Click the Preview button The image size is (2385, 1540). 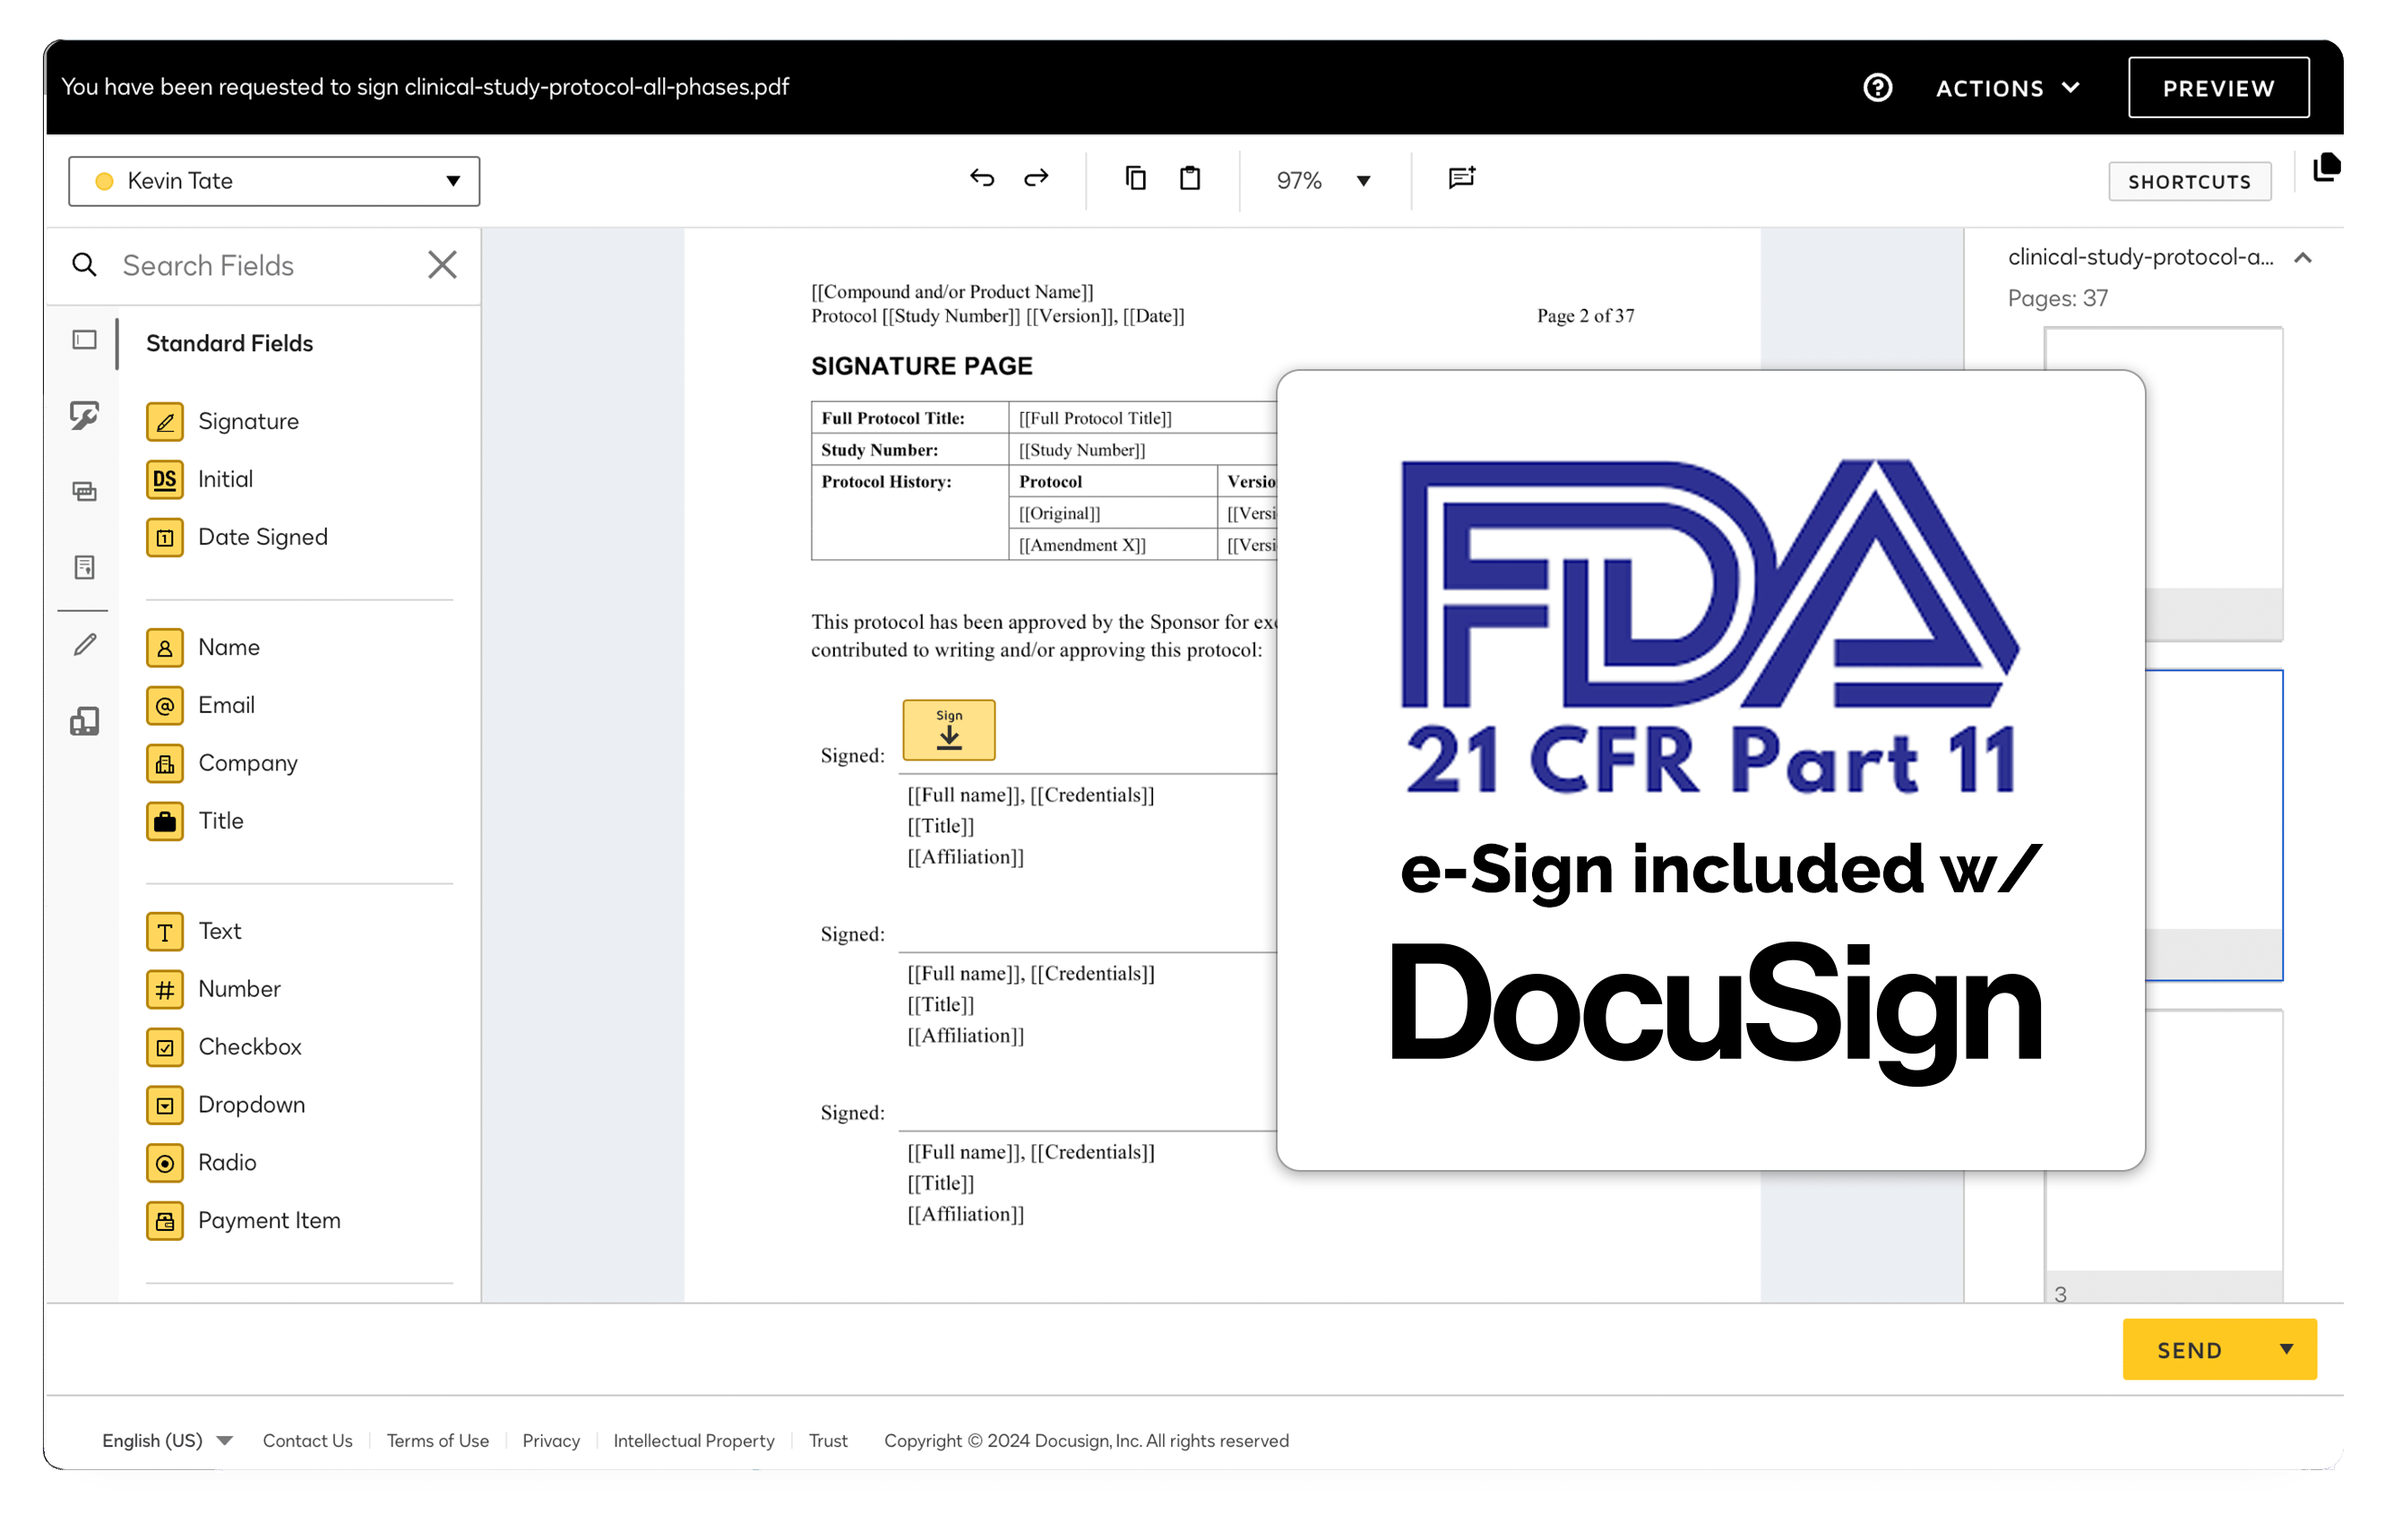[2218, 87]
